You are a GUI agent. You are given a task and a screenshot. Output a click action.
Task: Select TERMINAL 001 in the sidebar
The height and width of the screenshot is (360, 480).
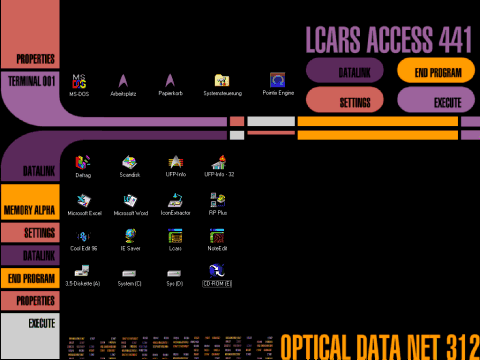tap(30, 81)
